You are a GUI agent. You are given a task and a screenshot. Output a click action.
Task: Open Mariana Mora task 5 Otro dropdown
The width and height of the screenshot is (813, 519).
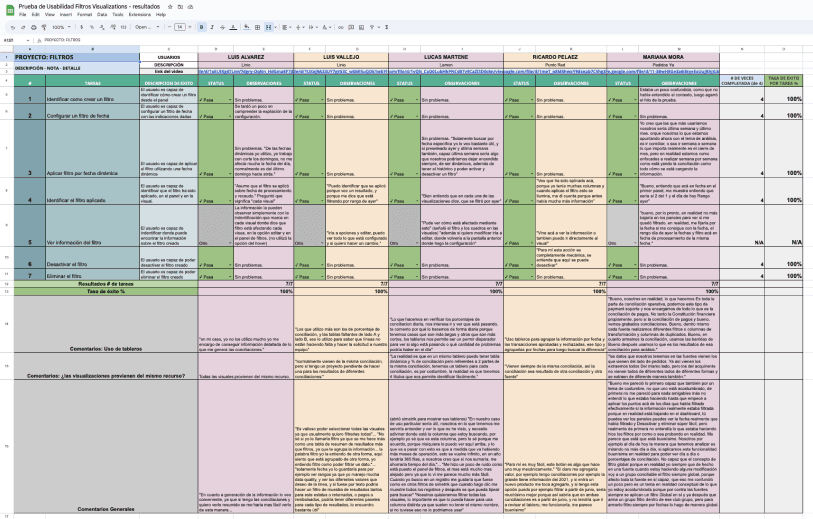point(635,243)
